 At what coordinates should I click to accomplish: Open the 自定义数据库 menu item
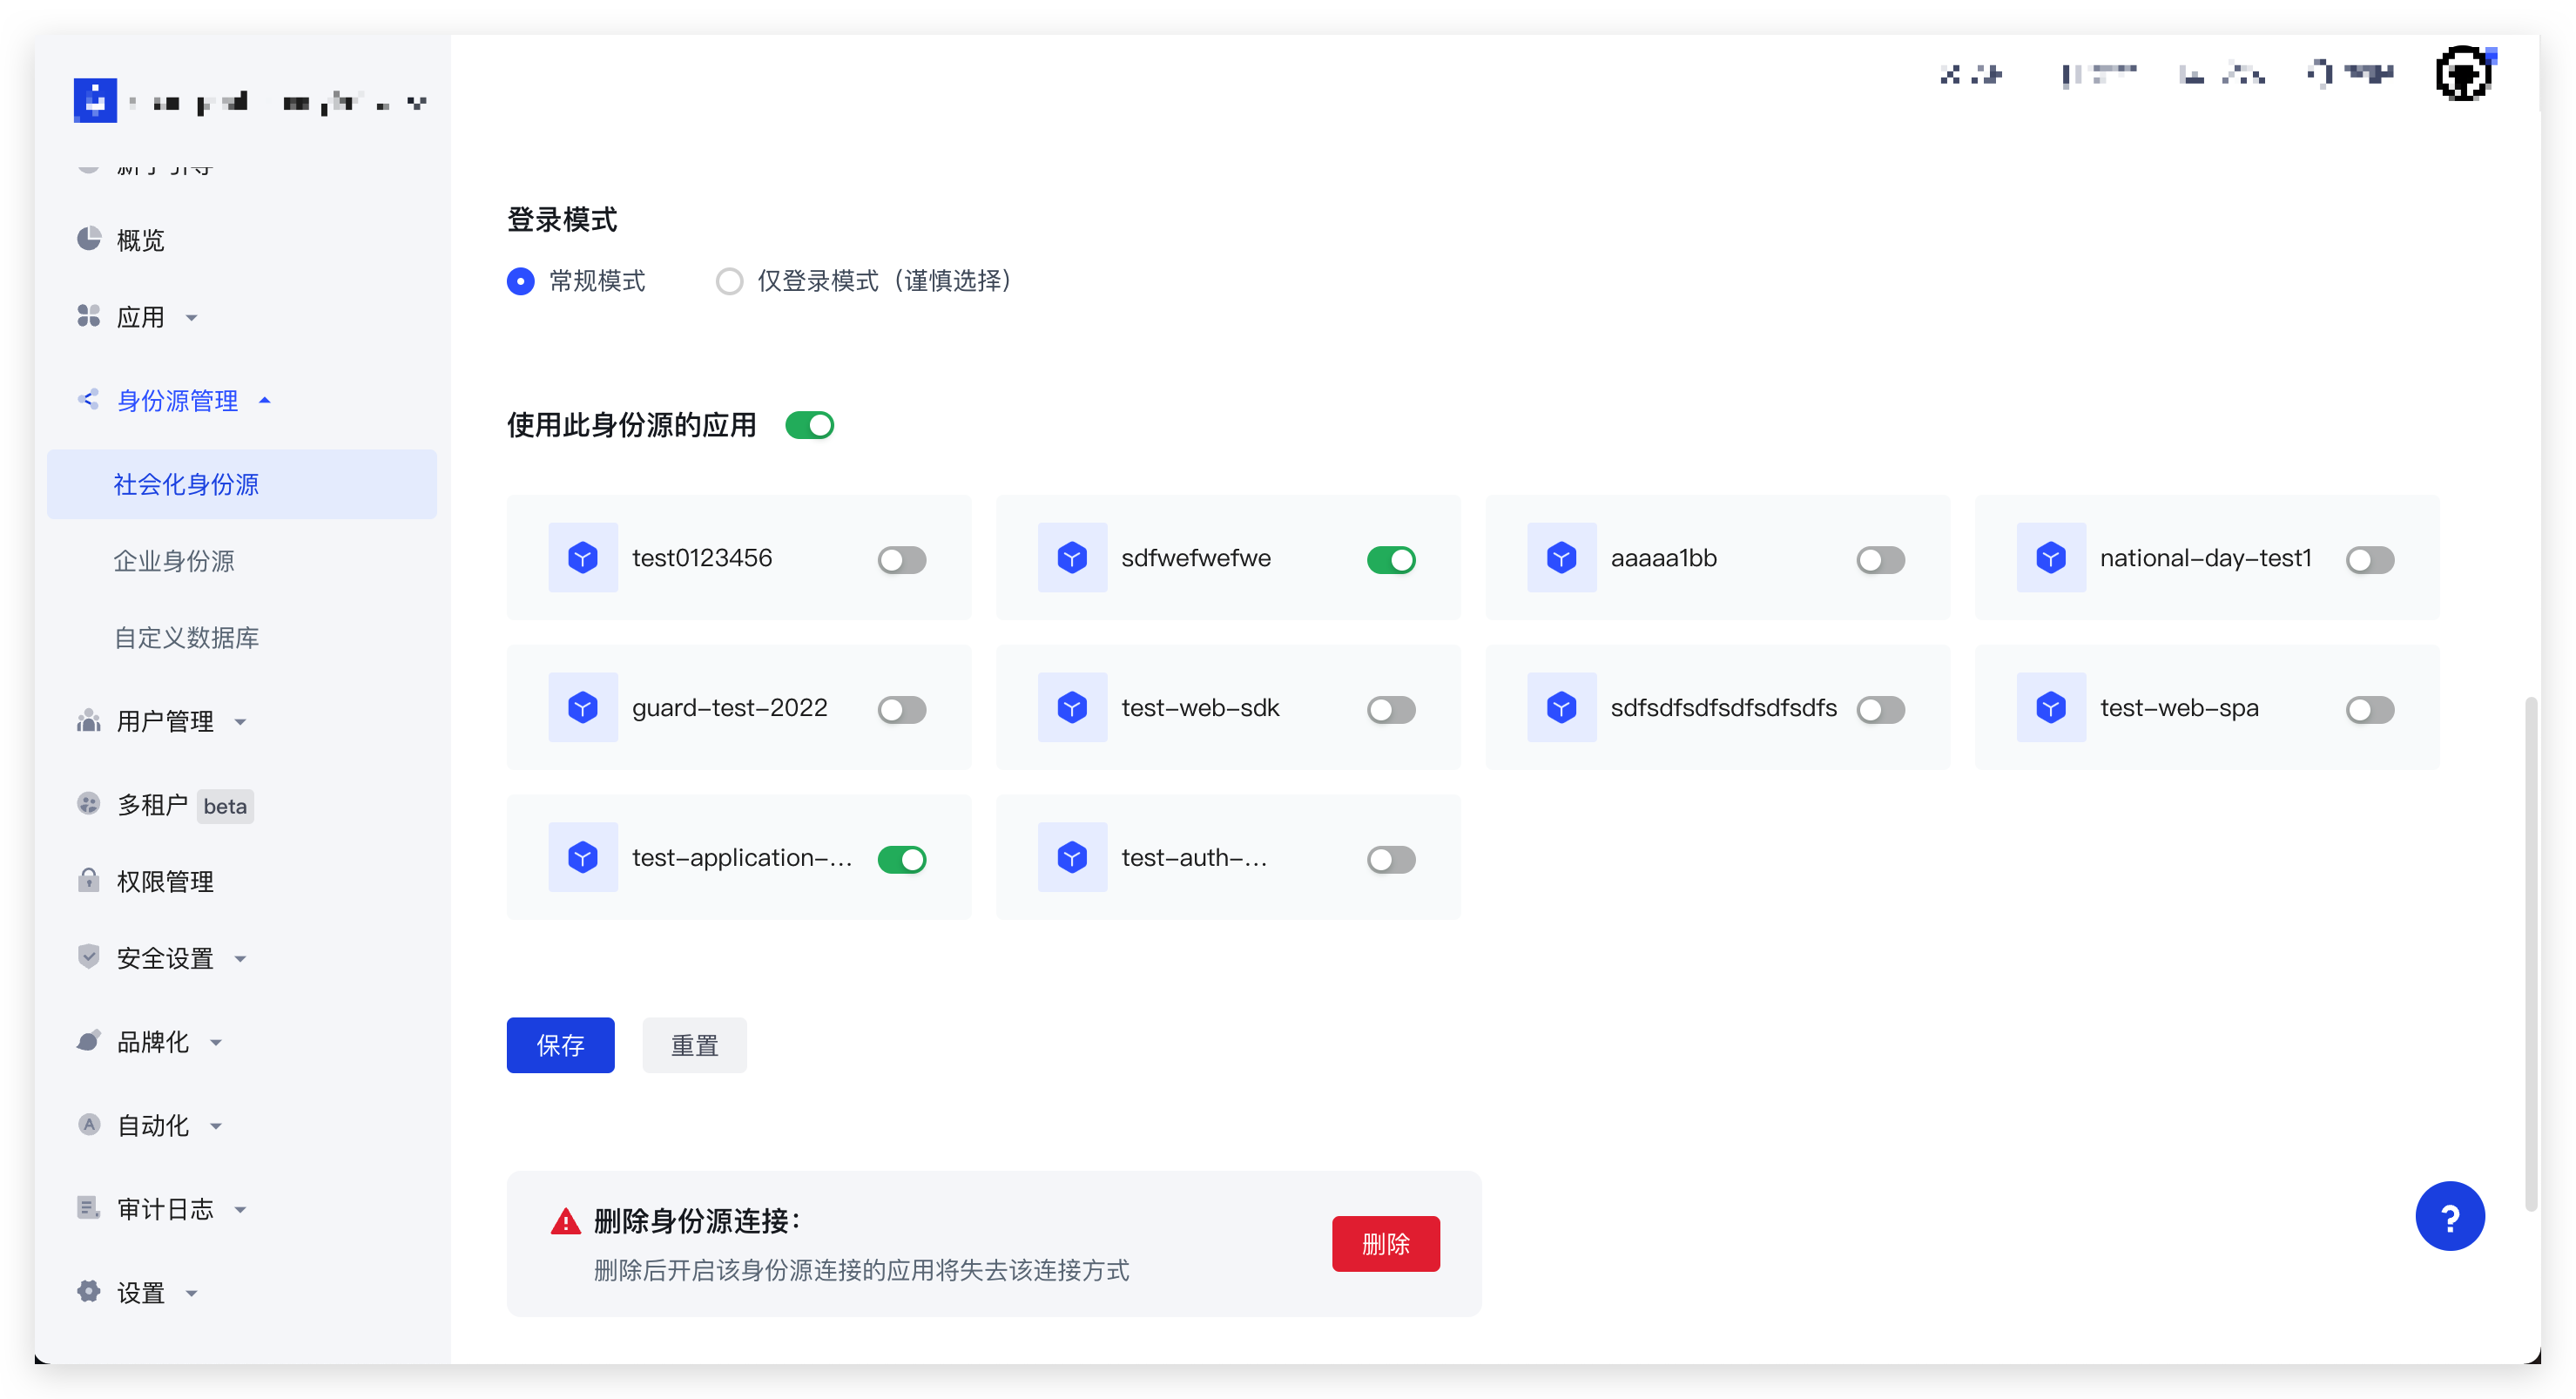coord(187,637)
